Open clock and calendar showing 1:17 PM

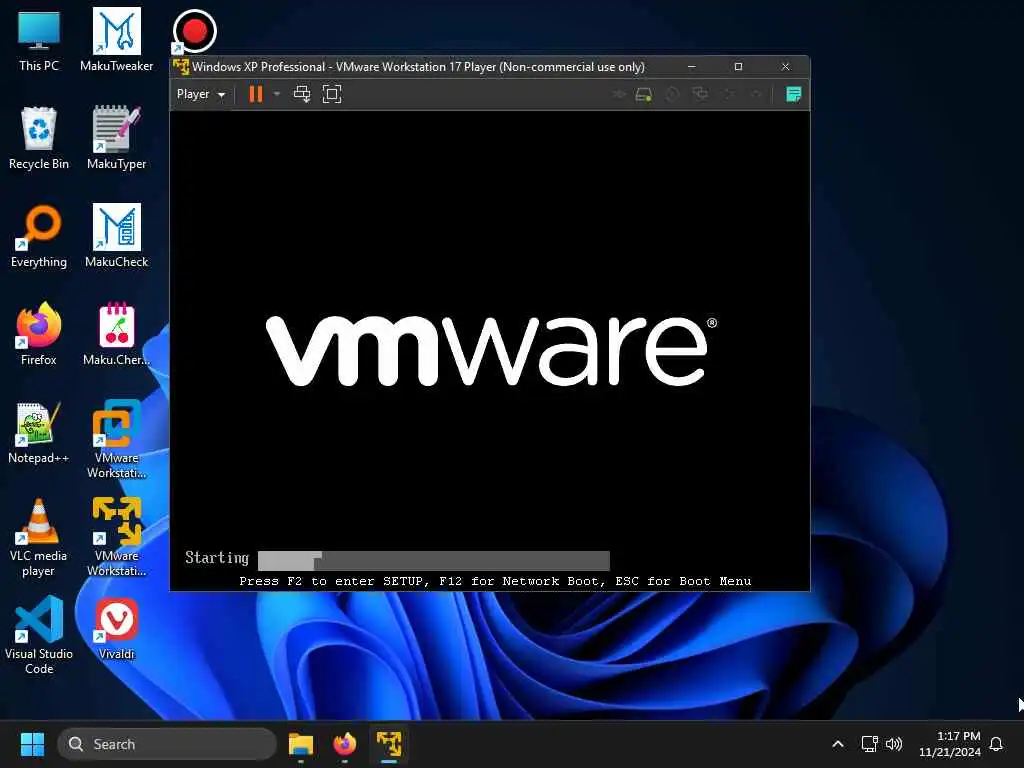click(x=950, y=744)
